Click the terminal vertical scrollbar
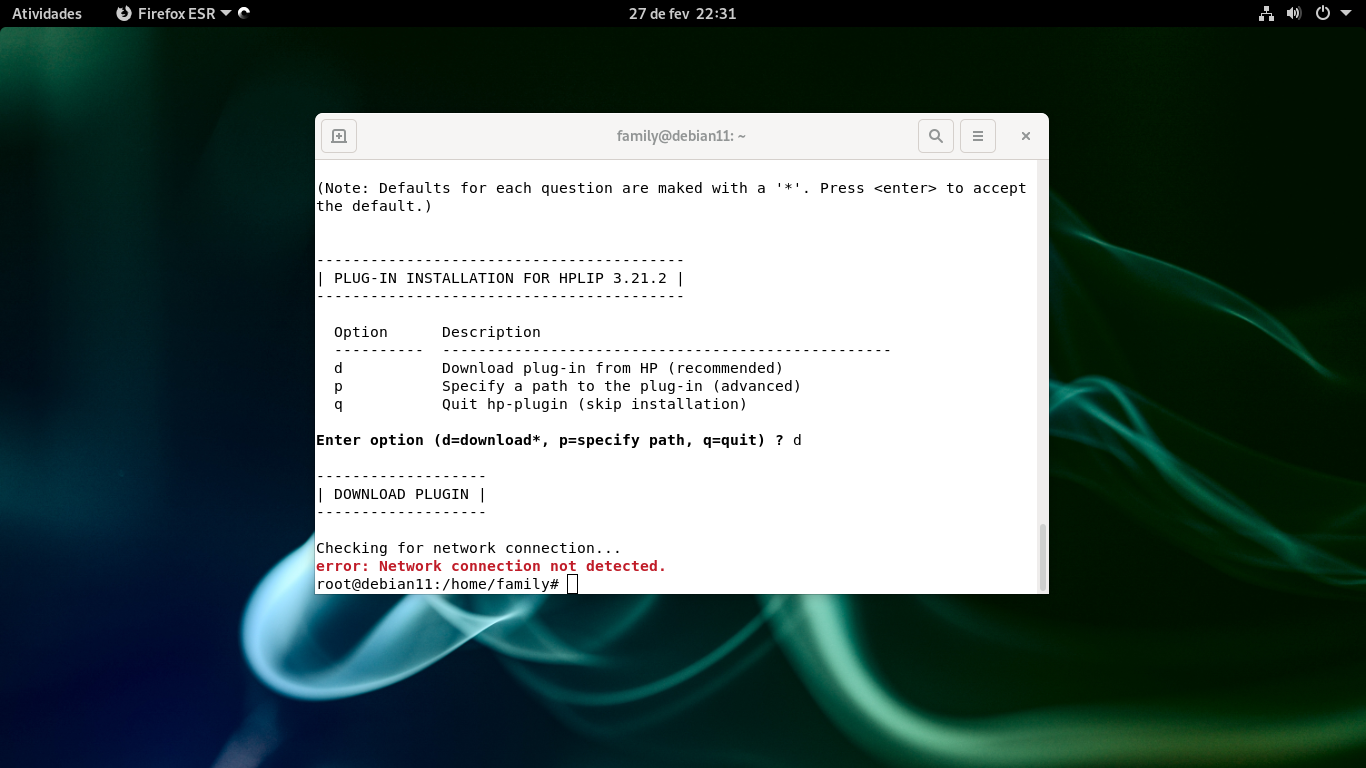This screenshot has width=1366, height=768. coord(1042,557)
